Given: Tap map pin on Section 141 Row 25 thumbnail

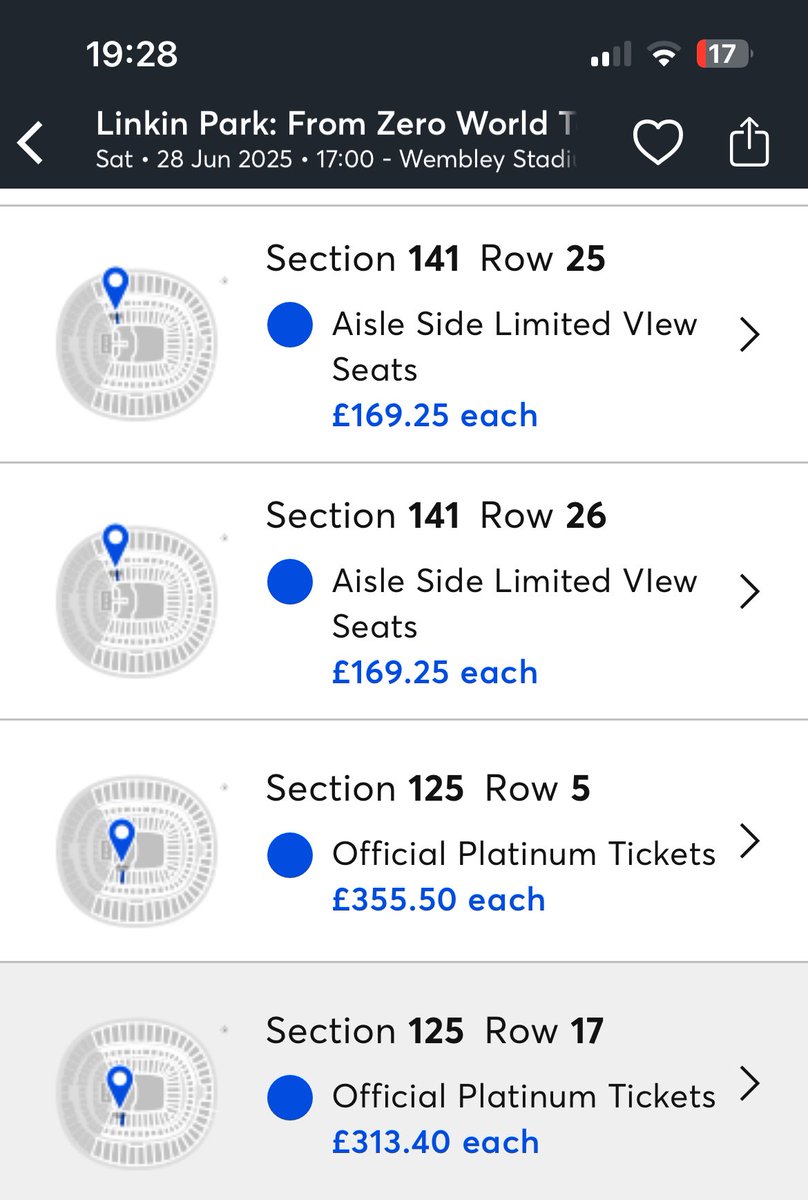Looking at the screenshot, I should [116, 287].
